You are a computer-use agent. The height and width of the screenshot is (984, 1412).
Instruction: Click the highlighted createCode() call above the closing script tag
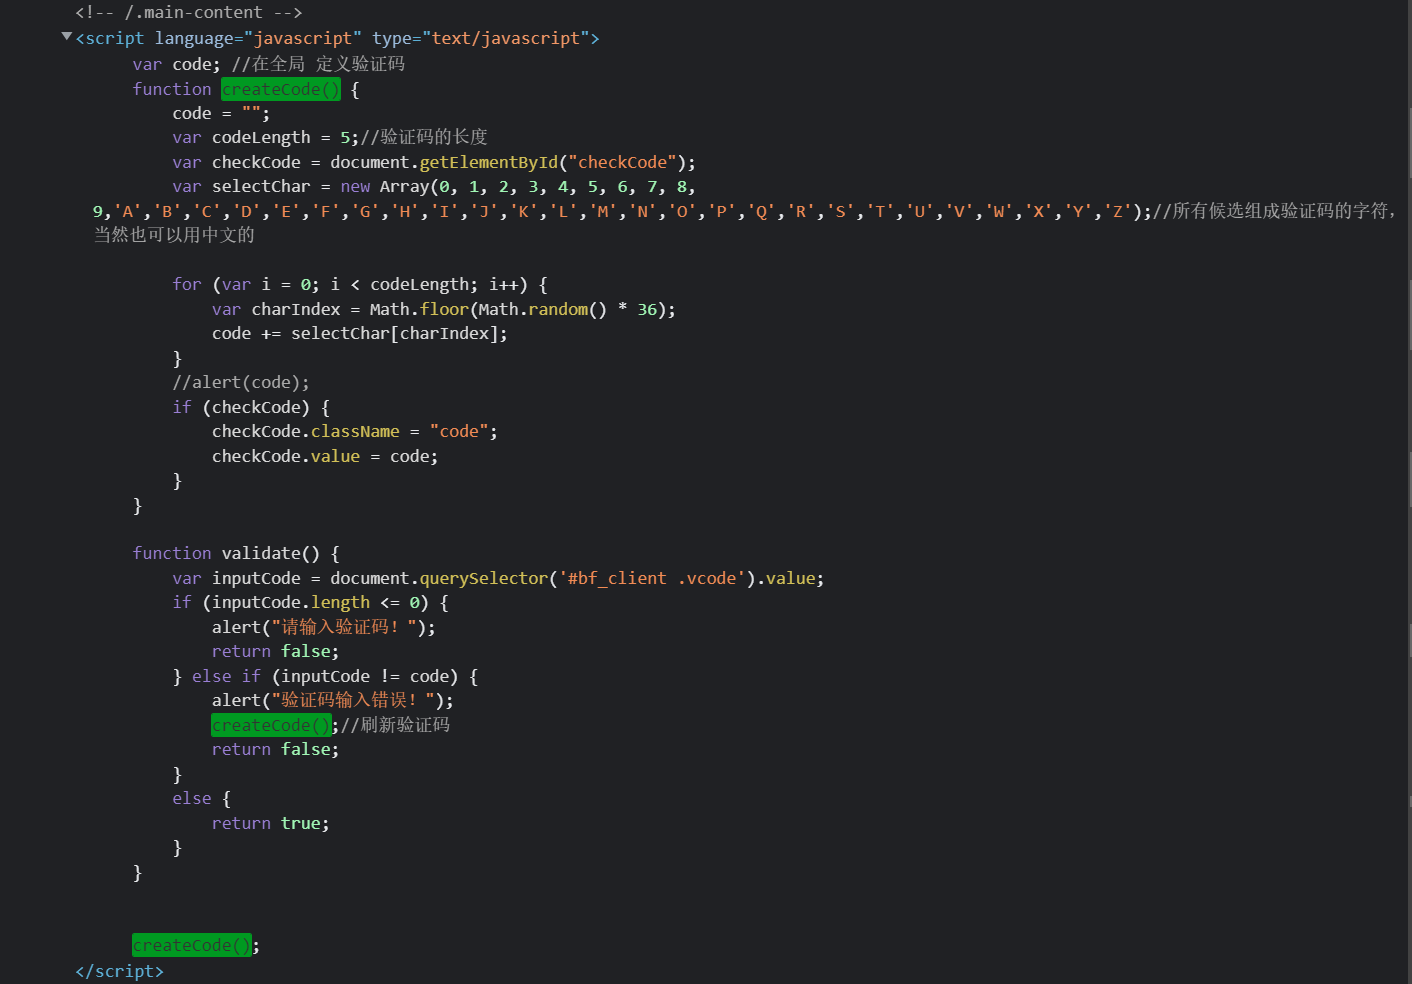tap(191, 945)
